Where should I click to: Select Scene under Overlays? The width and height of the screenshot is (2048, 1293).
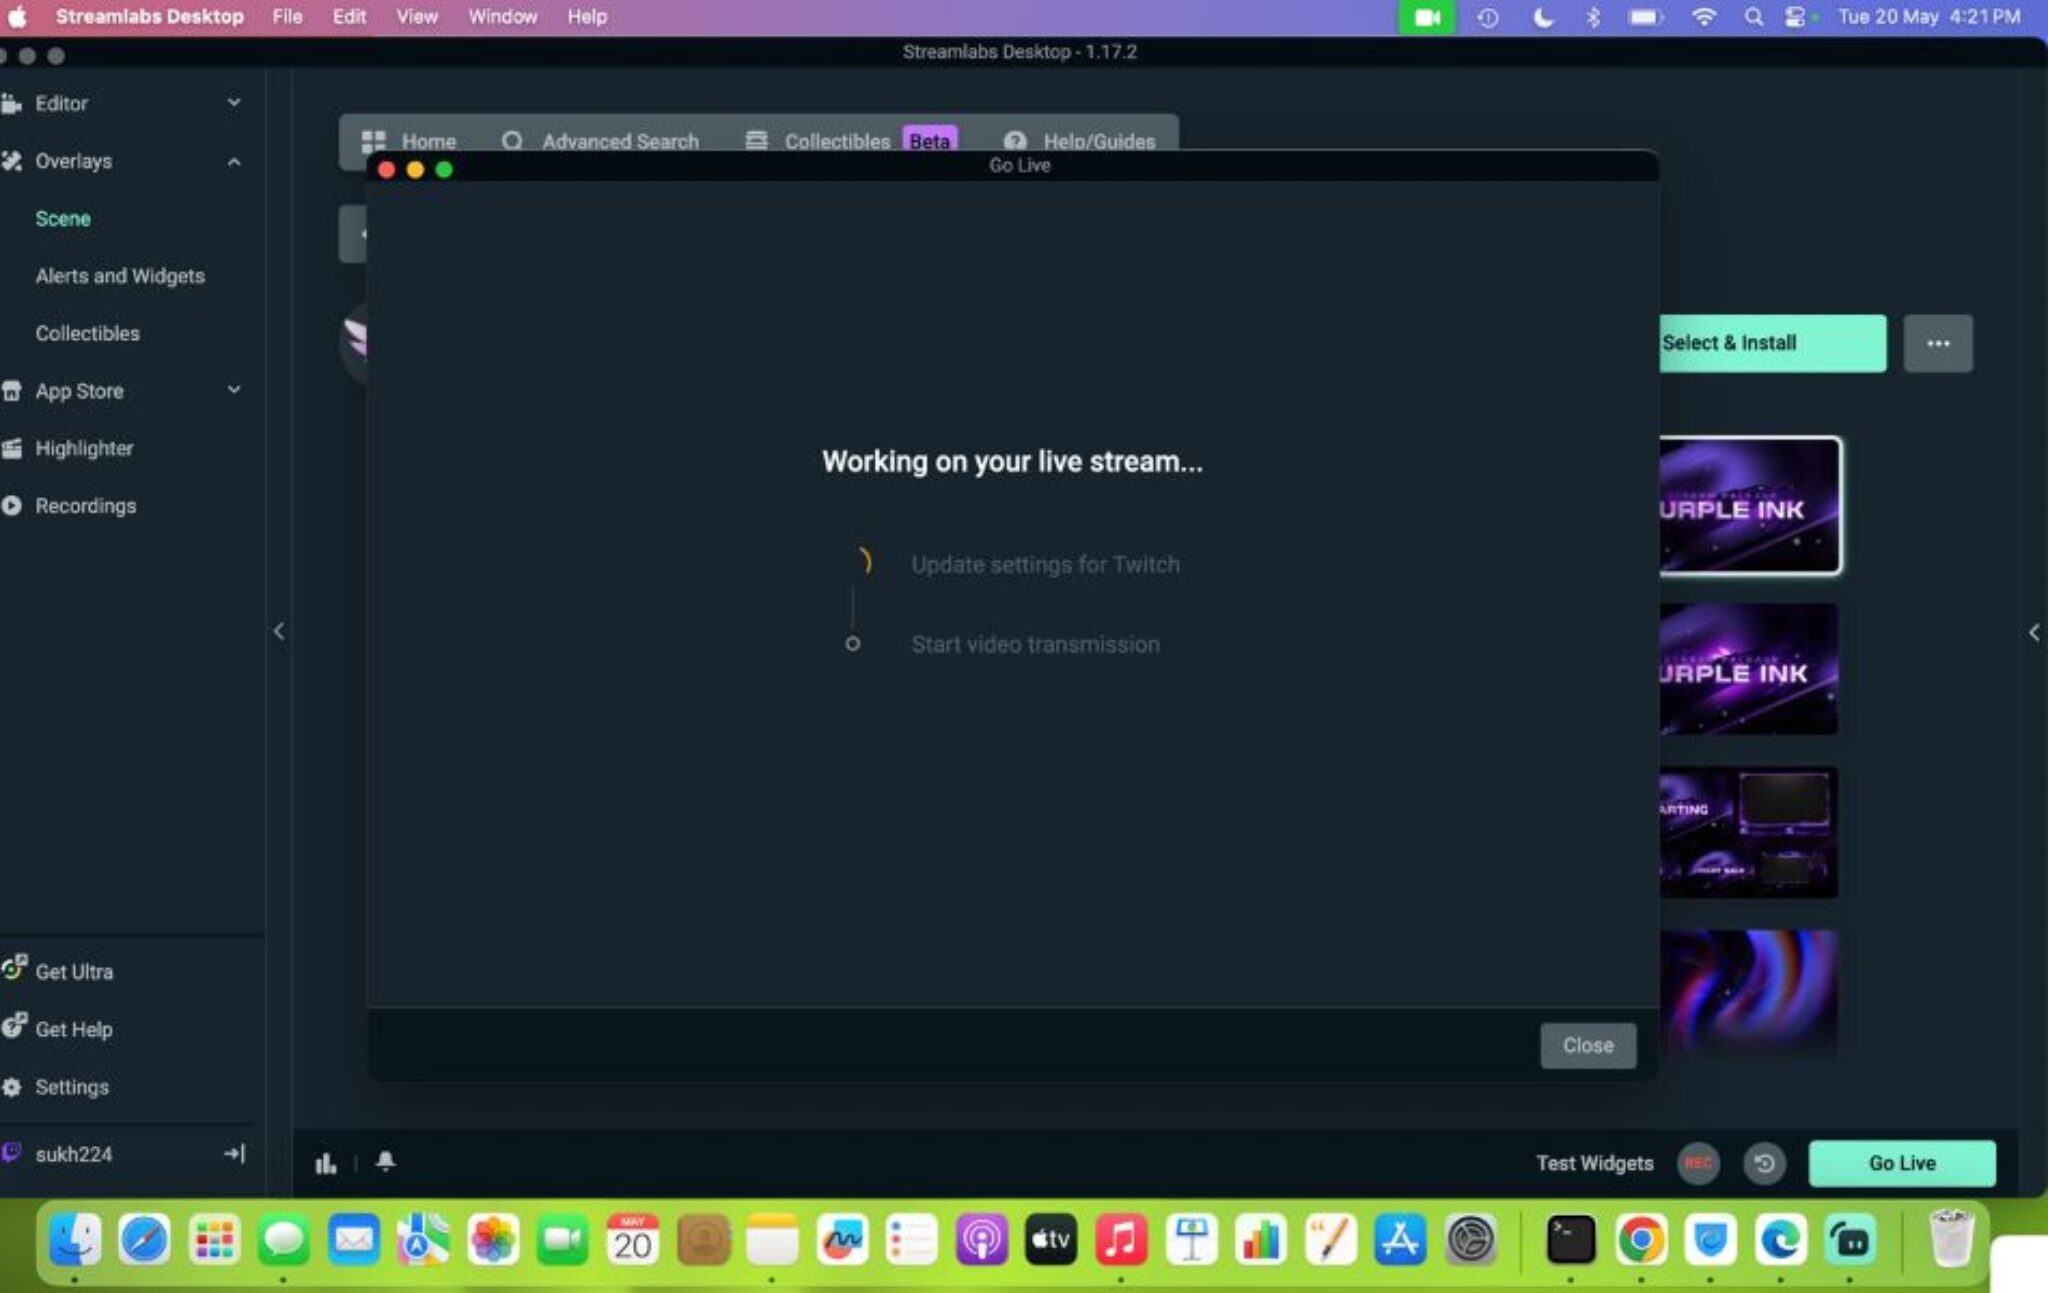pos(63,218)
